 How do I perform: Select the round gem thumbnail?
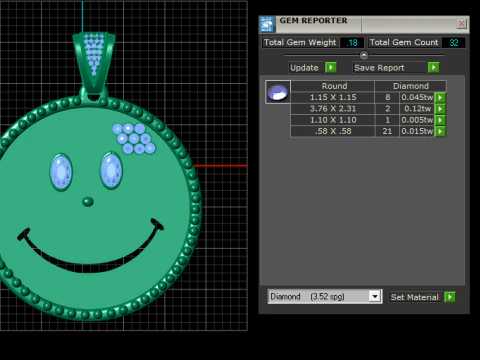tap(278, 92)
